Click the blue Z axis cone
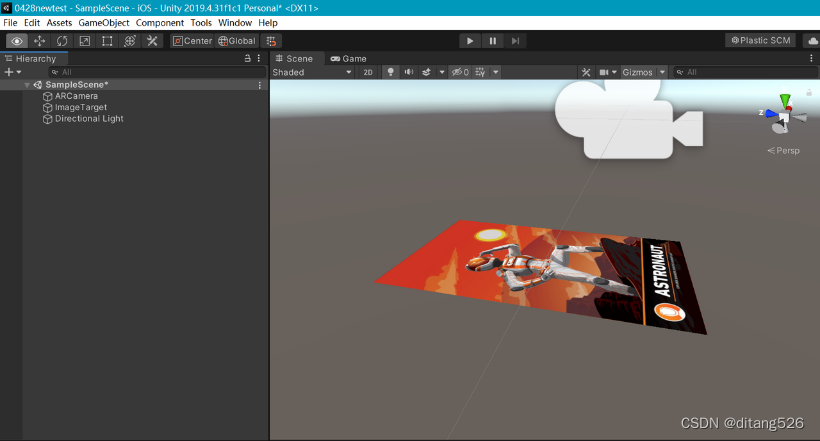 771,113
